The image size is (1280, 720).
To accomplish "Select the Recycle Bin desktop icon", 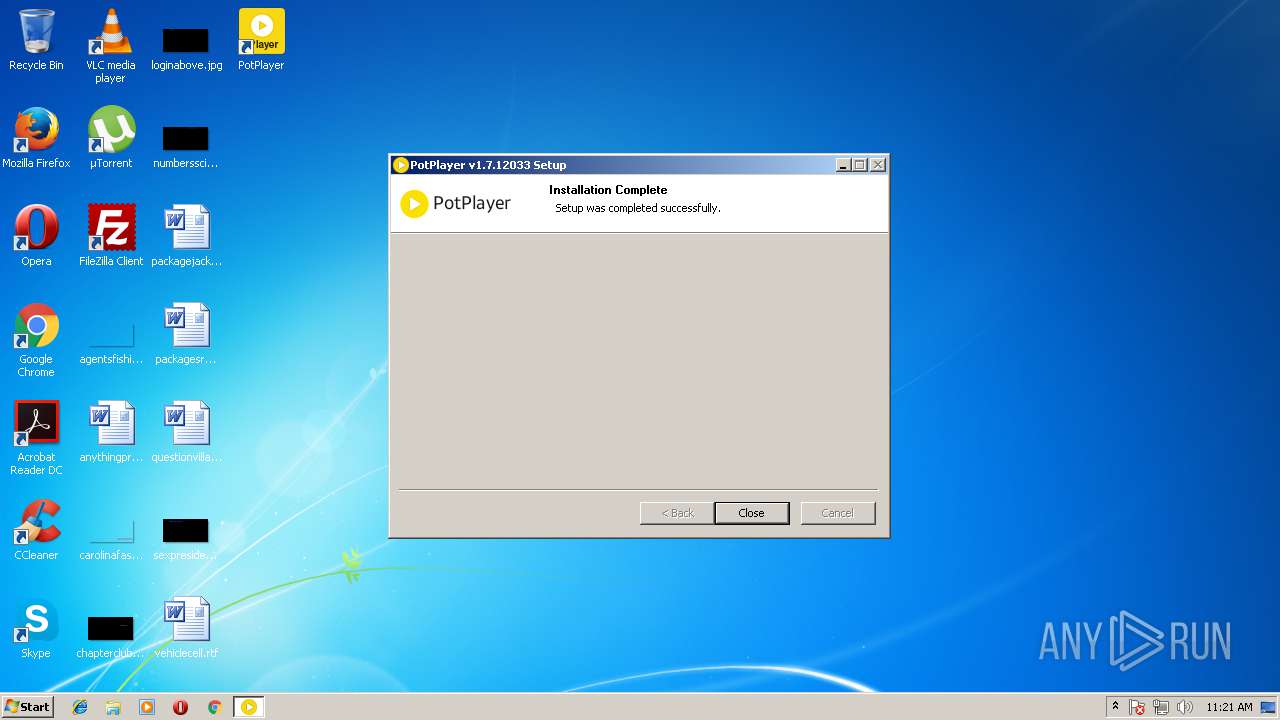I will pos(36,40).
